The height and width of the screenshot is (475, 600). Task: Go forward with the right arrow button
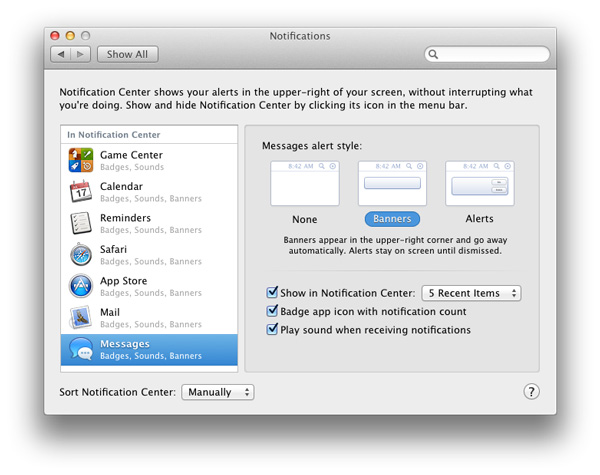click(x=80, y=54)
